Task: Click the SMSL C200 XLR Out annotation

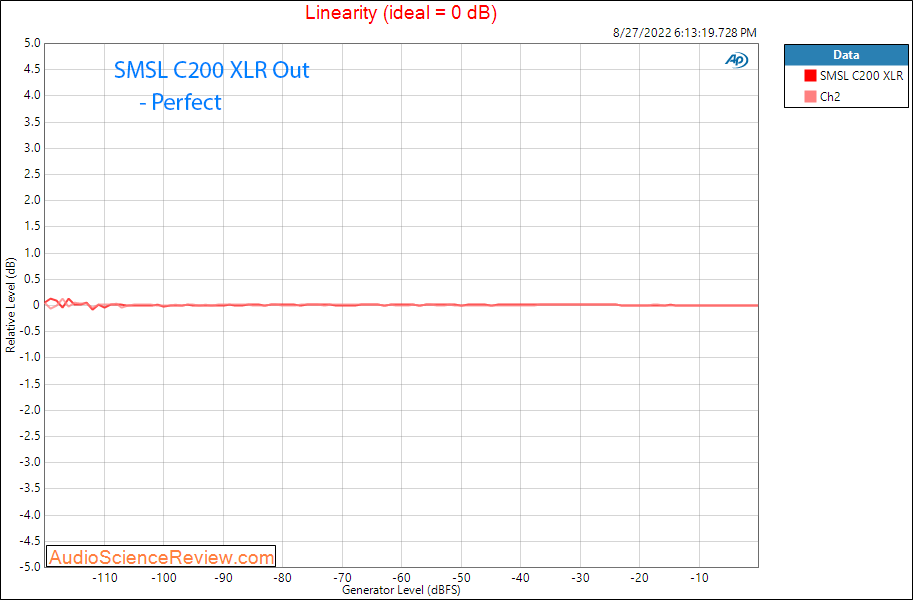Action: point(211,70)
